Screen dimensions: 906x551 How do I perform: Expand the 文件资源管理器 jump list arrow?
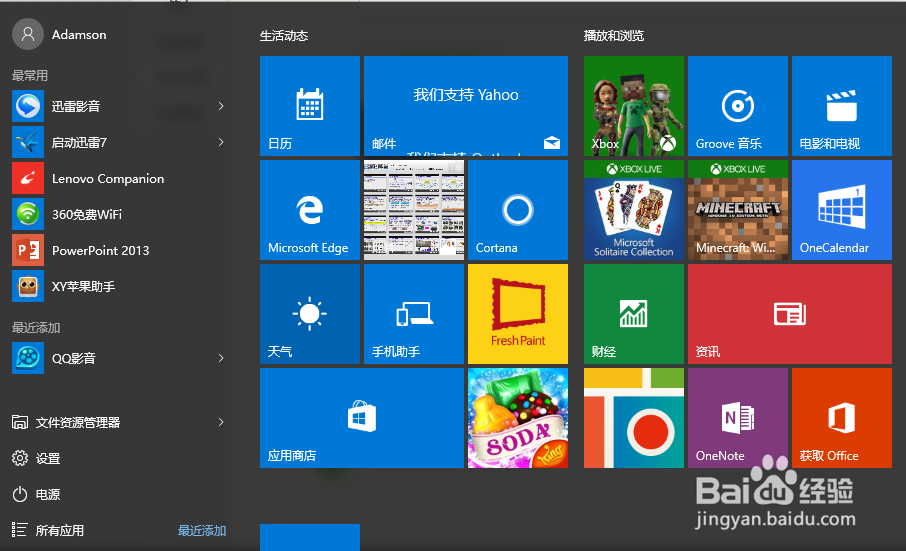[x=221, y=422]
